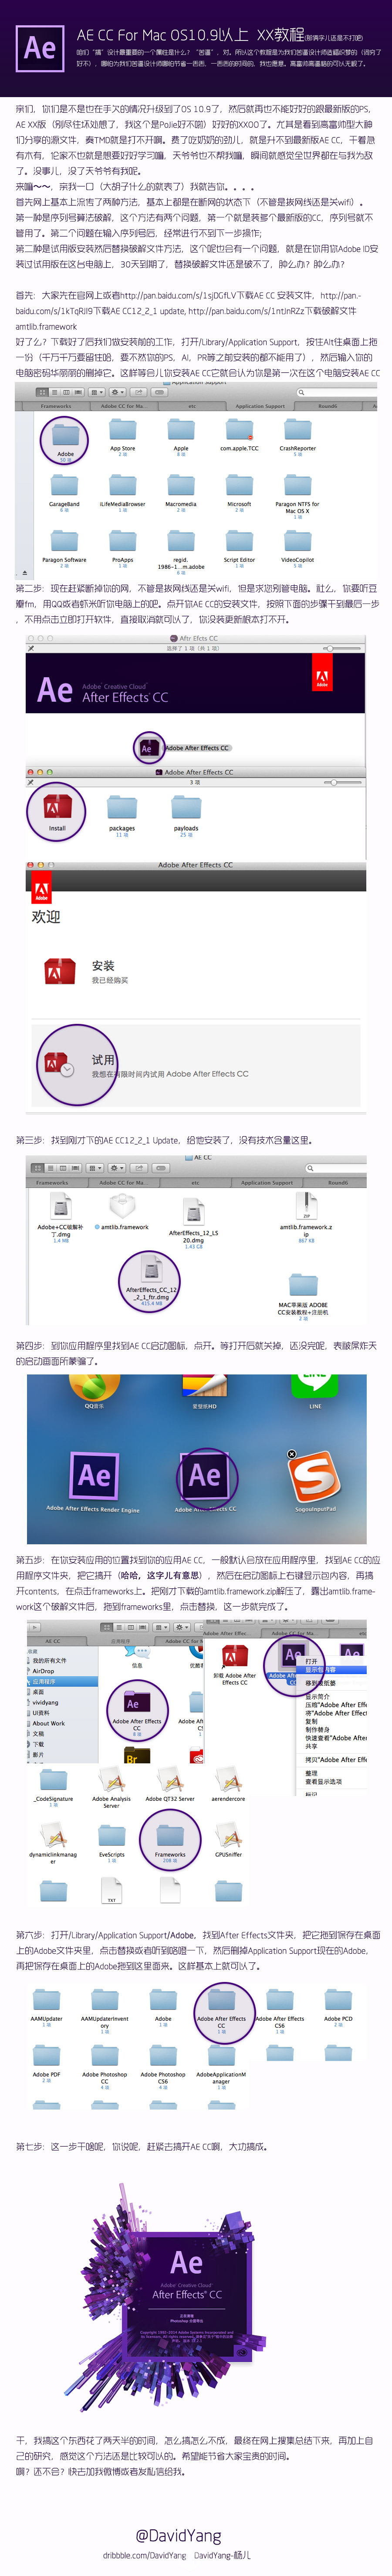The image size is (392, 2576).
Task: Launch the Install icon in the disk image
Action: coord(57,811)
